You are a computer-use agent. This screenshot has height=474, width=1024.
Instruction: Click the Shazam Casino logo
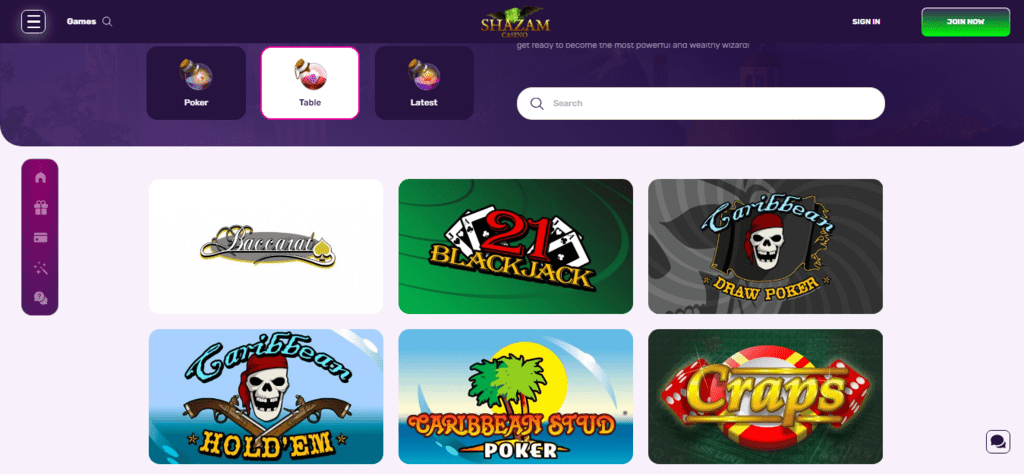point(515,22)
